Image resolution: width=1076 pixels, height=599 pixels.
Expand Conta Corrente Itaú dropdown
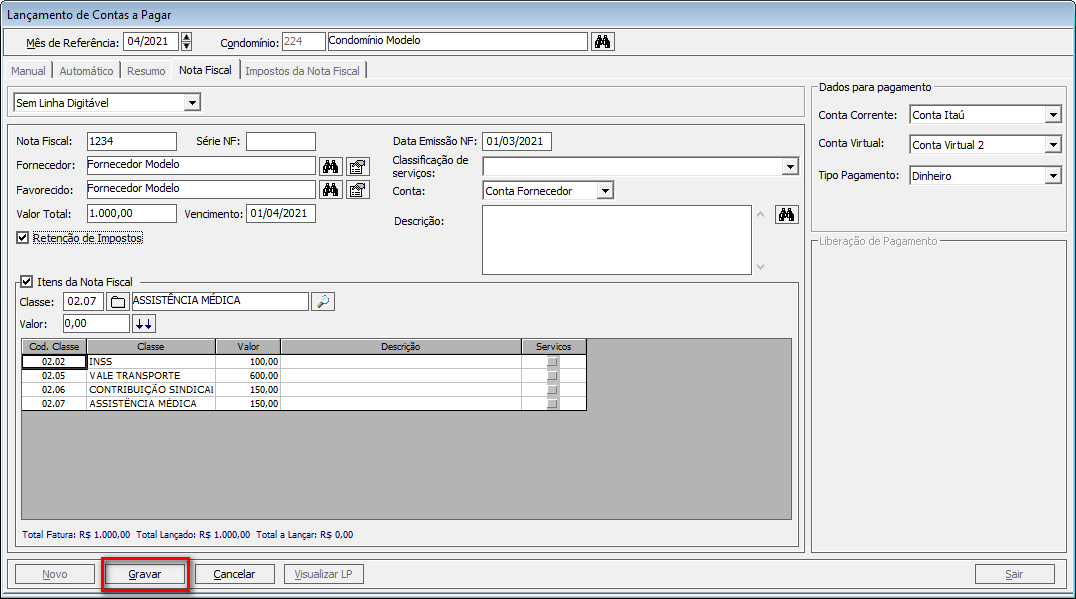[x=1053, y=115]
